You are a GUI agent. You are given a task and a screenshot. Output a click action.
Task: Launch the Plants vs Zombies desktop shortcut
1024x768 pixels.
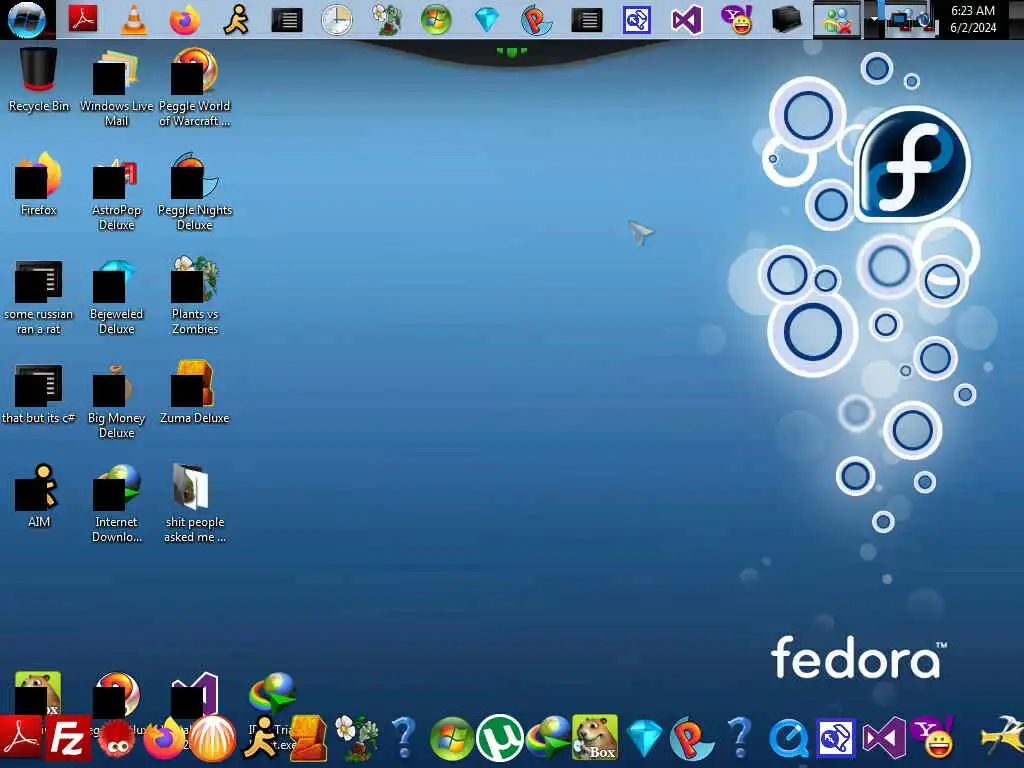tap(195, 297)
